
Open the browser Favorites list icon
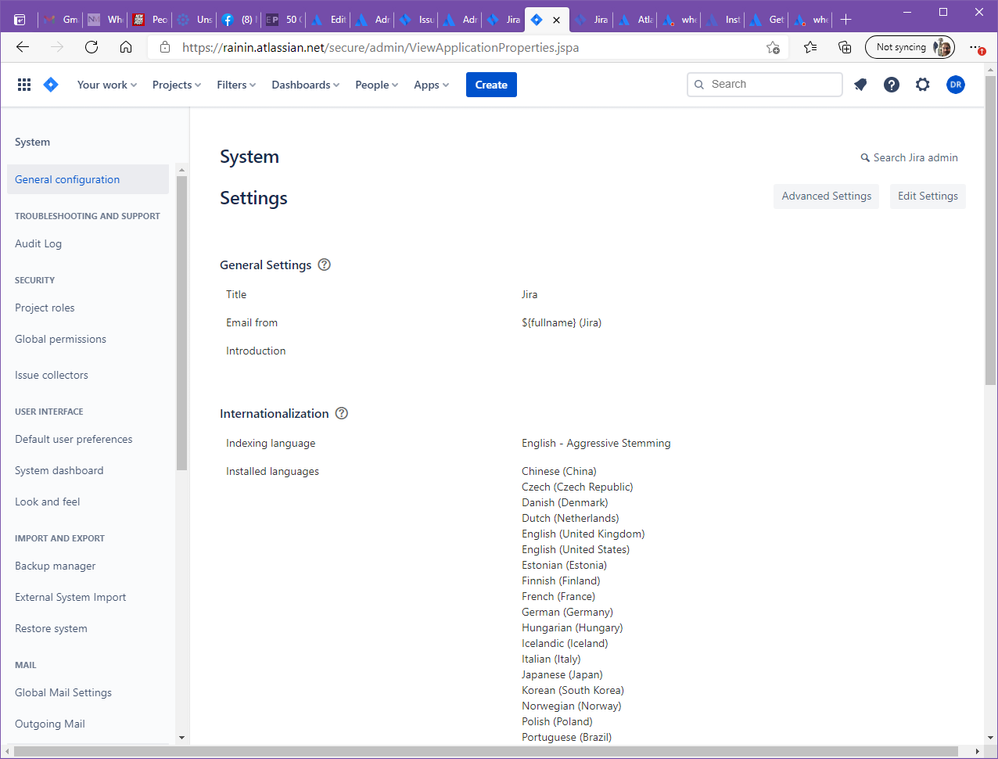click(810, 47)
